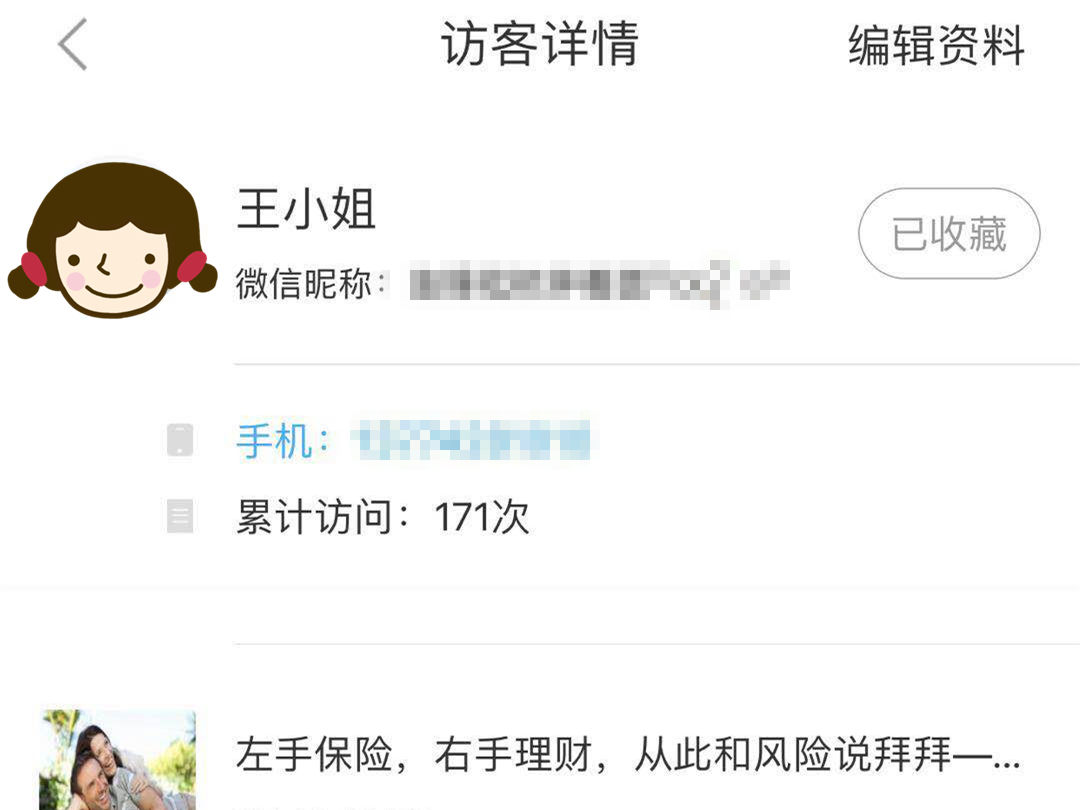Tap the 从此和风险说拜拜 part of the title
Screen dimensions: 1080x810
pos(793,754)
